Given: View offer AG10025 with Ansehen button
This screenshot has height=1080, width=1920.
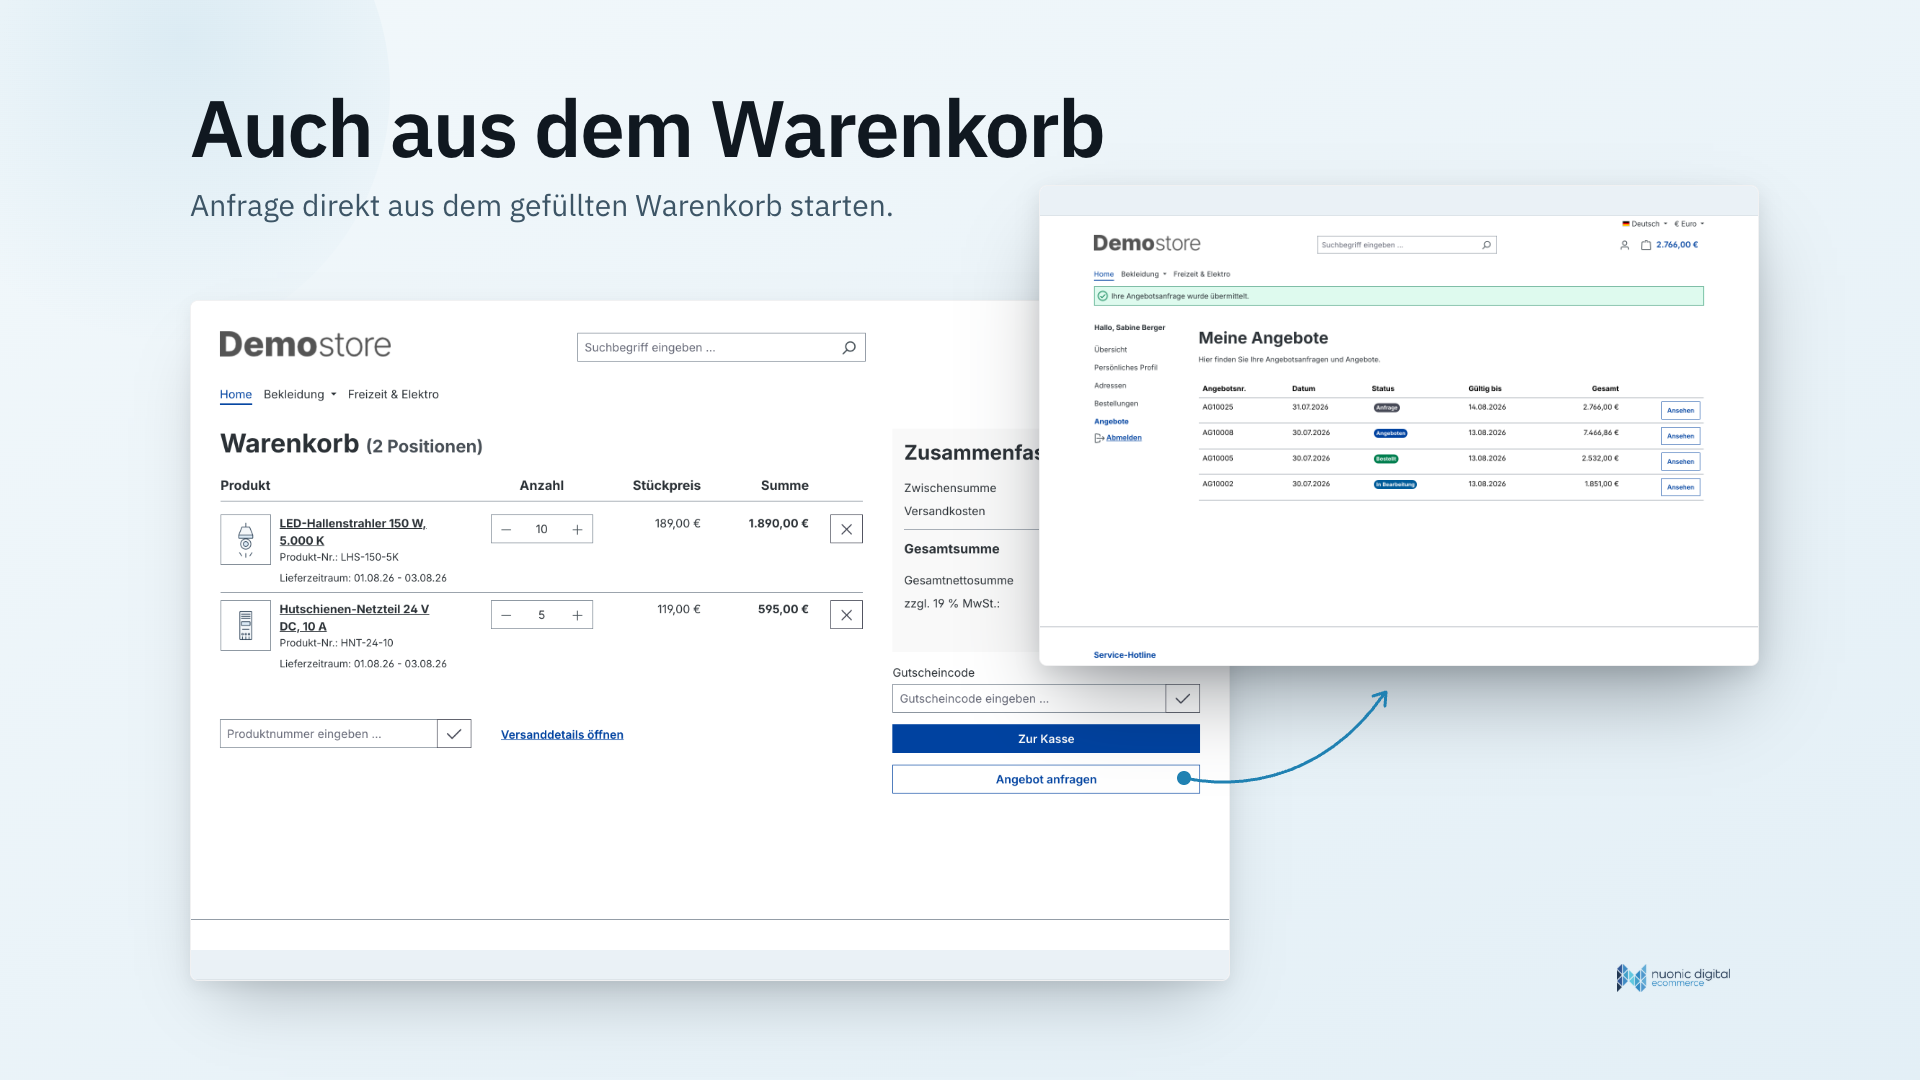Looking at the screenshot, I should point(1681,411).
